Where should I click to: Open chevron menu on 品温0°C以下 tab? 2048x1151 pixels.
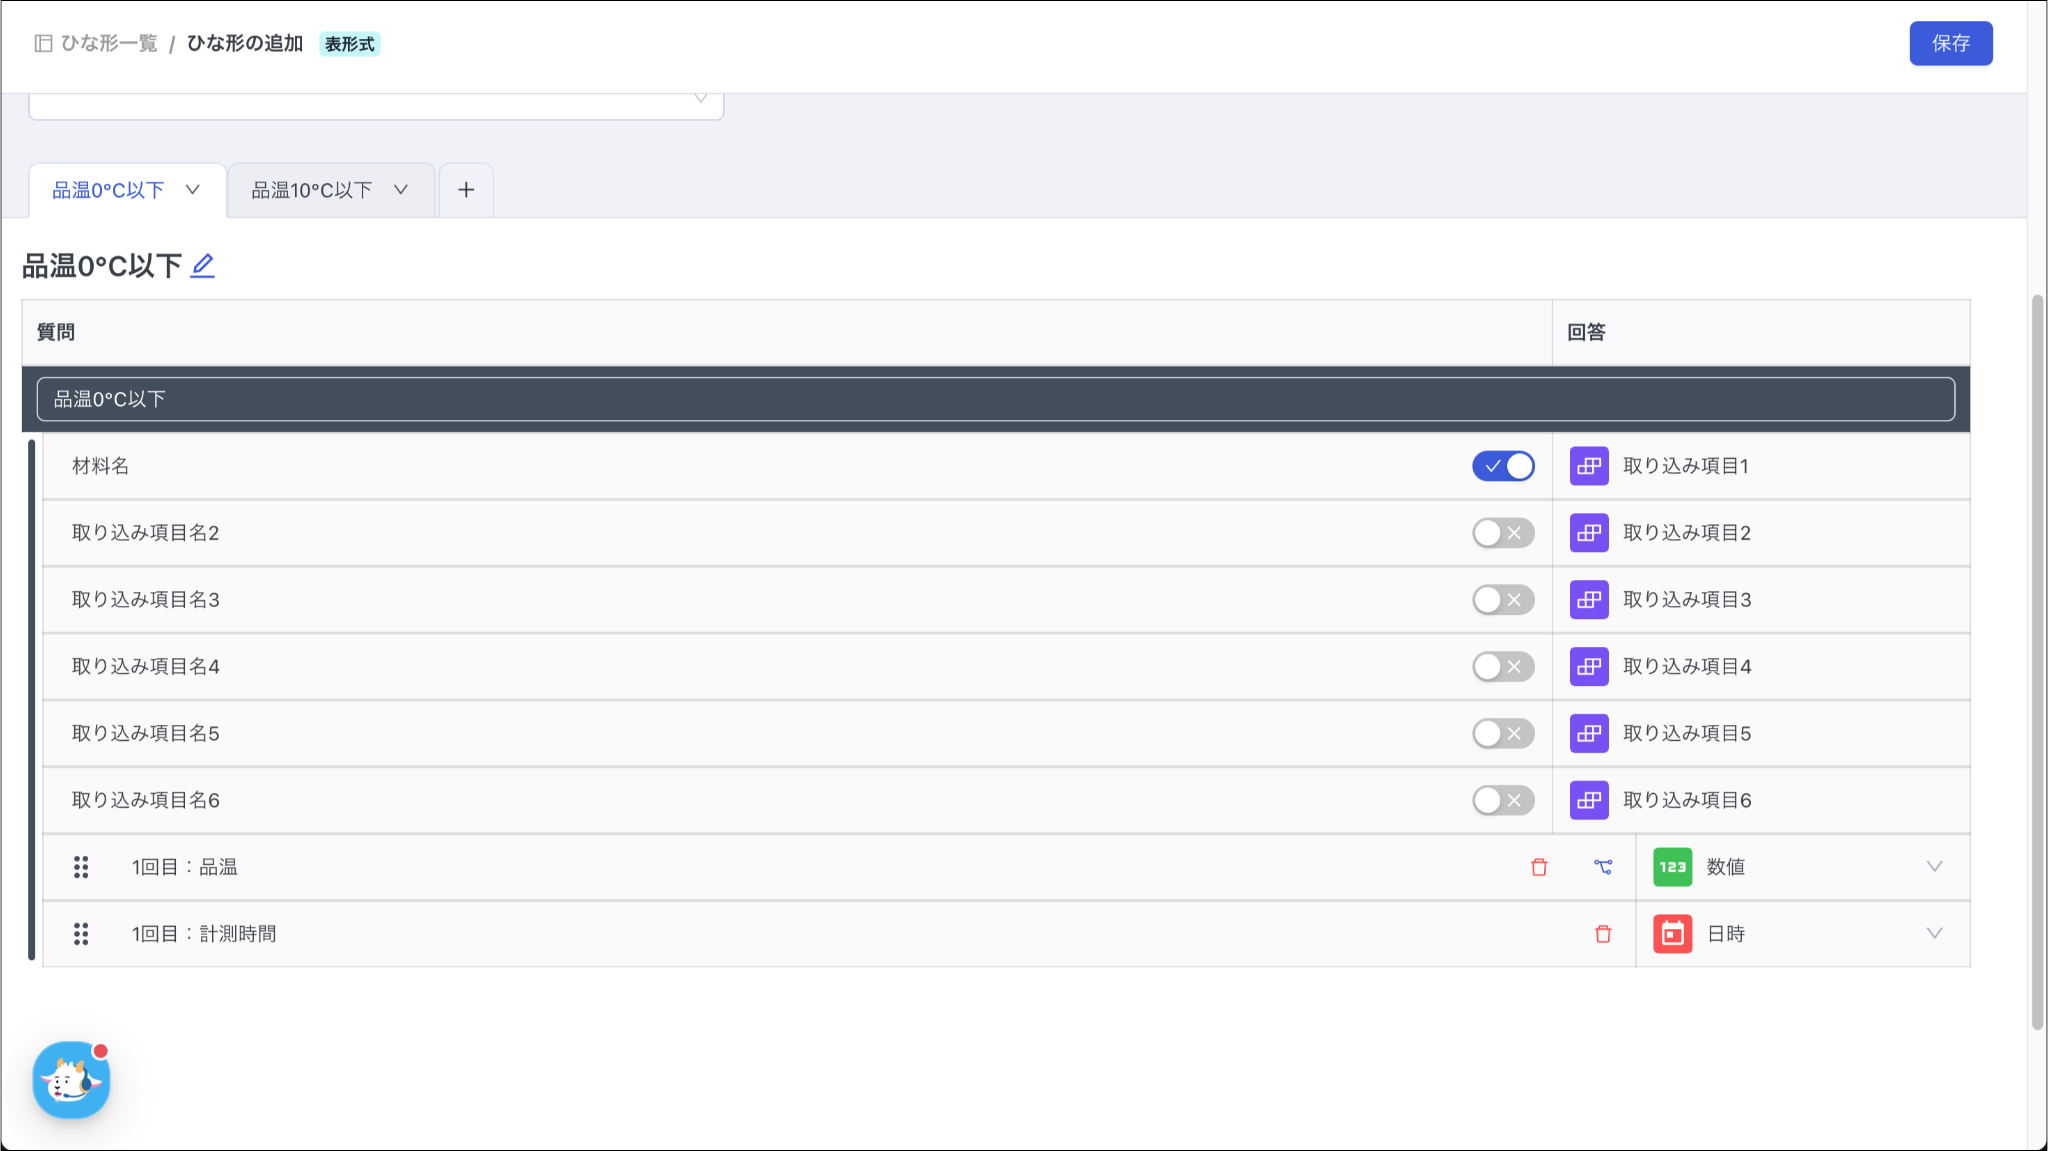click(x=193, y=190)
